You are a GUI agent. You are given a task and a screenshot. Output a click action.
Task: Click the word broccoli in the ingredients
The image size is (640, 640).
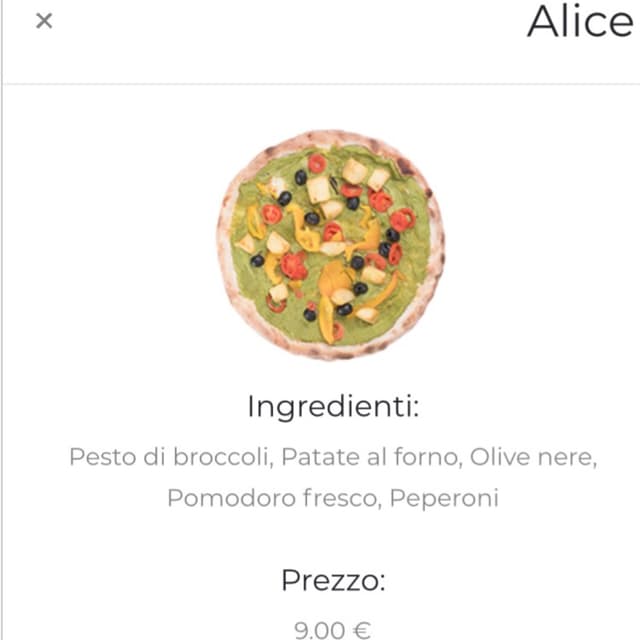pyautogui.click(x=223, y=457)
